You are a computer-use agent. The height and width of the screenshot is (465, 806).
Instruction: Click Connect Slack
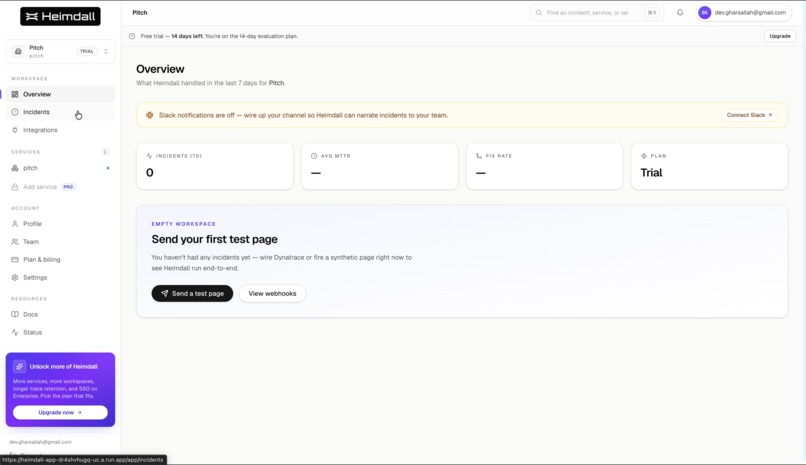(x=749, y=115)
